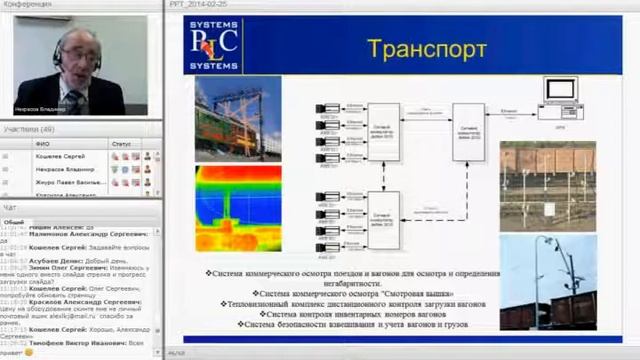Click the thermal imaging picture on the slide
Screen dimensions: 640x360
click(238, 208)
